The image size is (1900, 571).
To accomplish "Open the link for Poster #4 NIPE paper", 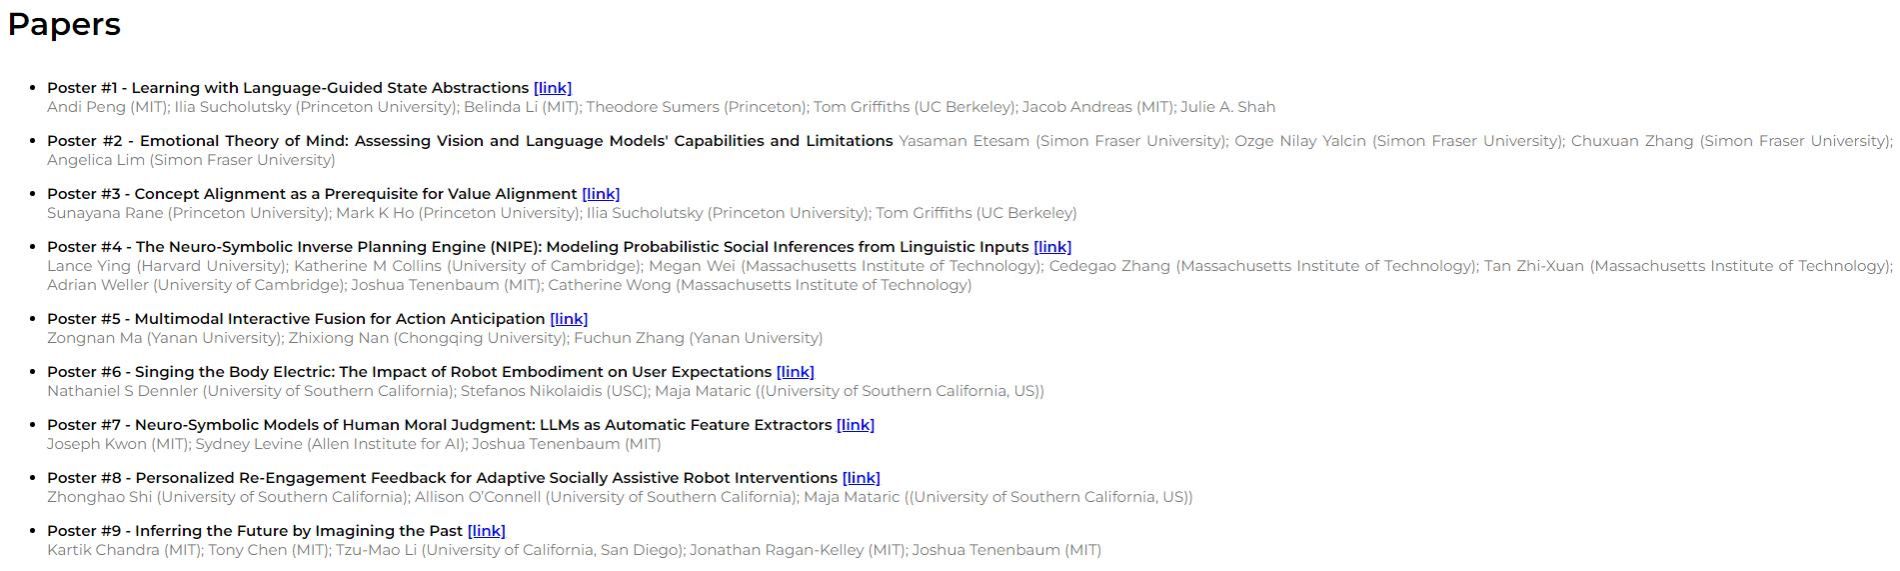I will click(1052, 247).
